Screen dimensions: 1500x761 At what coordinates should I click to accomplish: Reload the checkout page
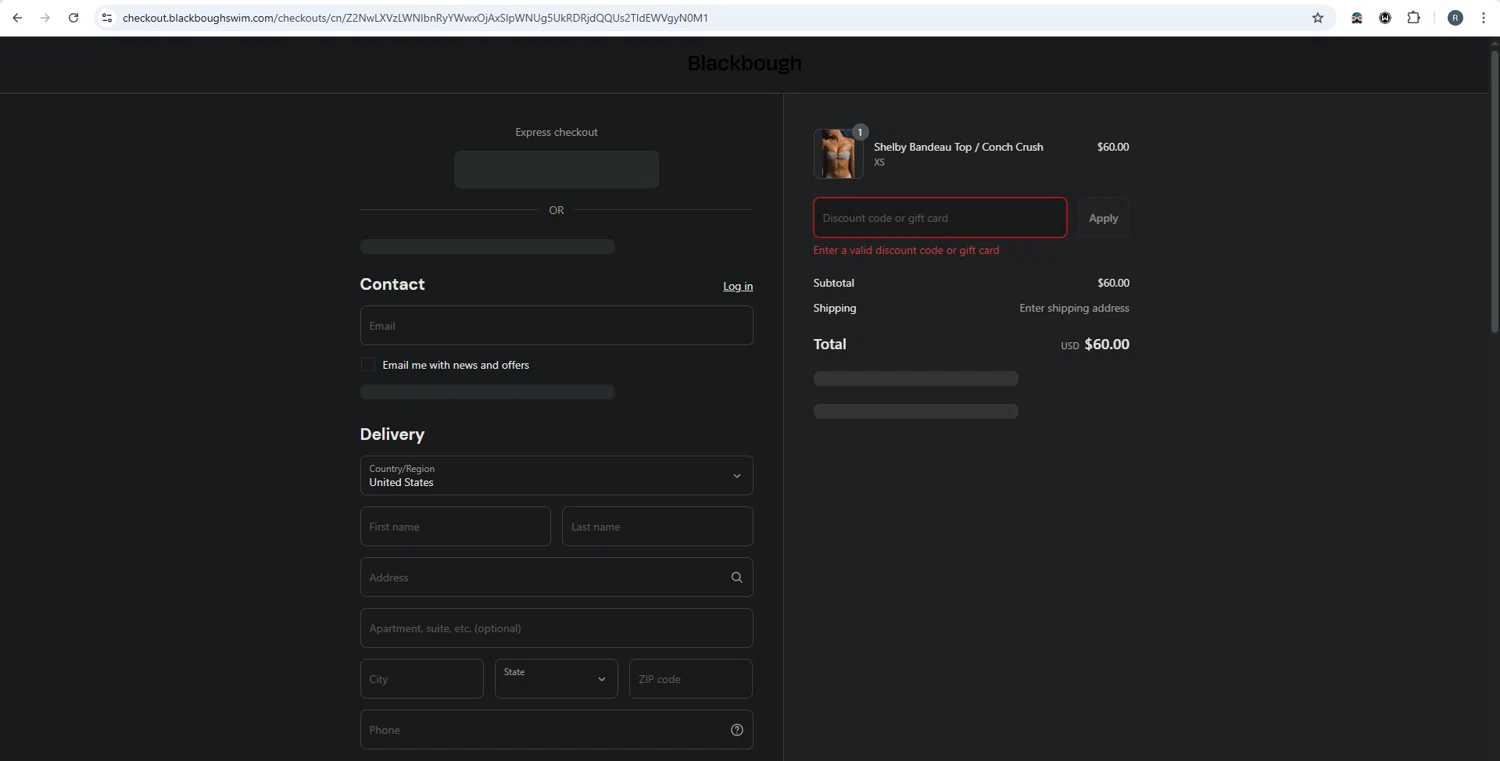pyautogui.click(x=73, y=18)
